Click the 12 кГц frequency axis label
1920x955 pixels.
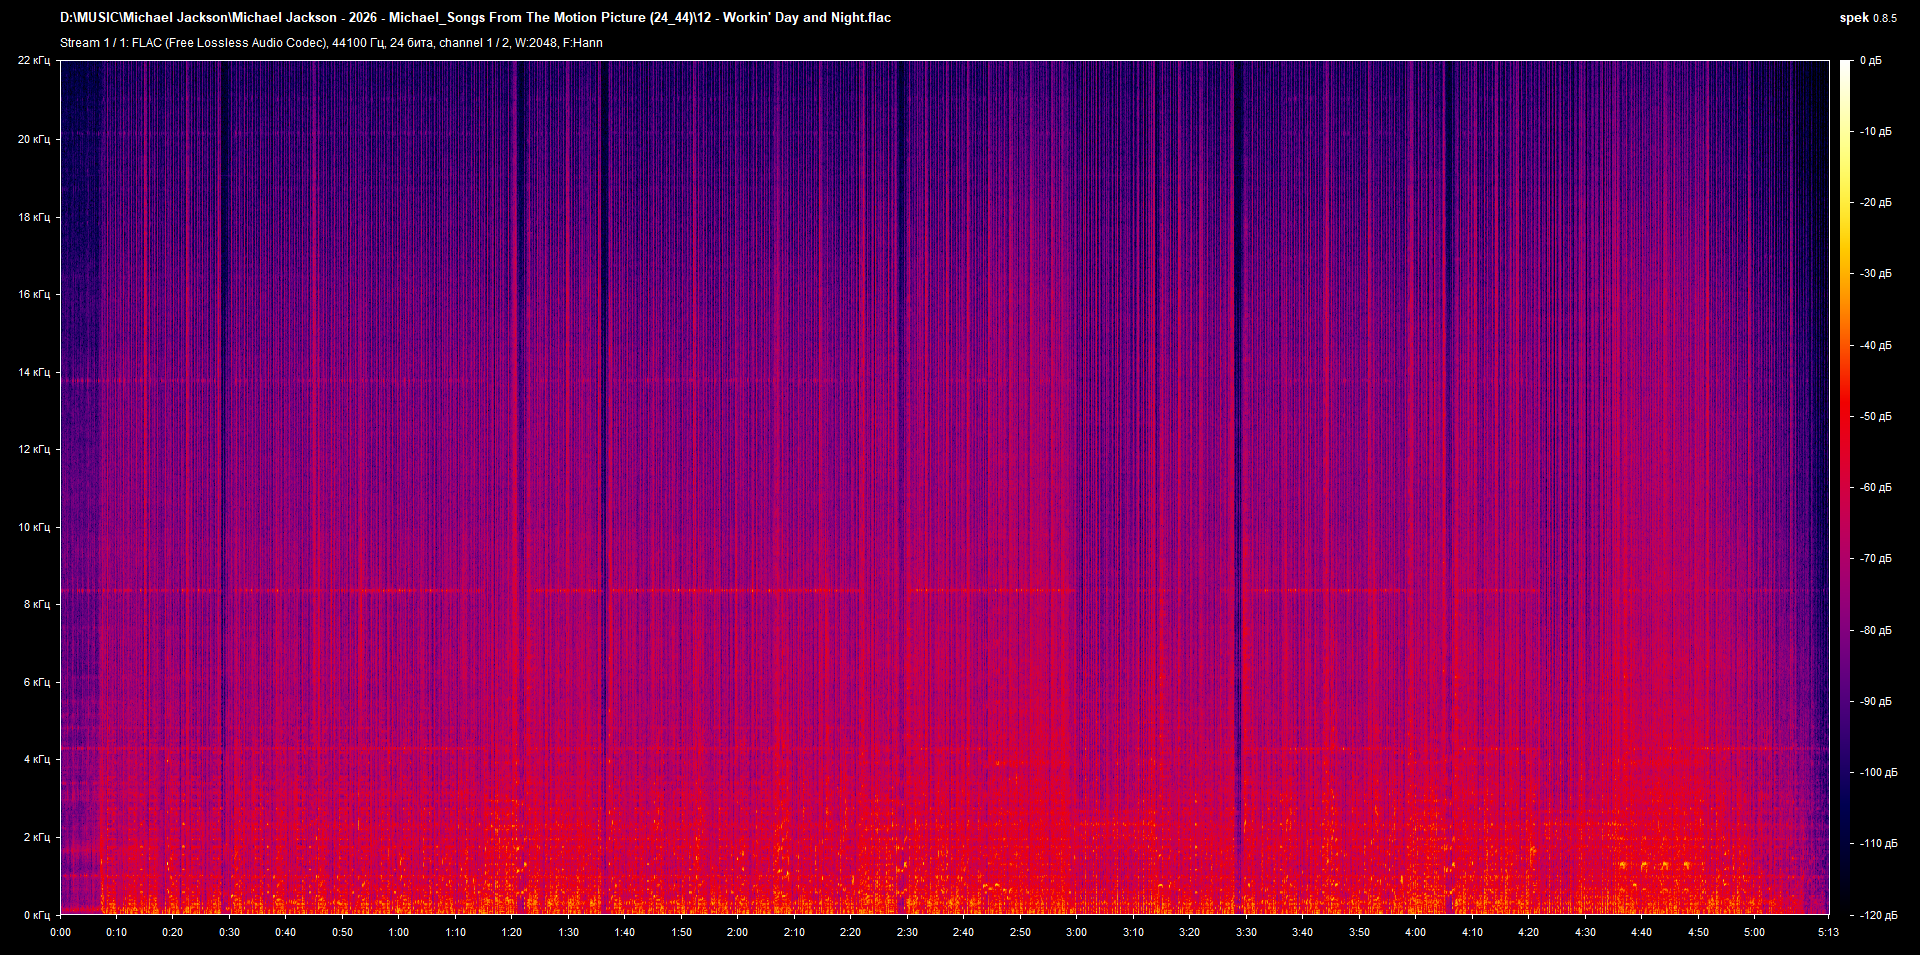tap(34, 449)
